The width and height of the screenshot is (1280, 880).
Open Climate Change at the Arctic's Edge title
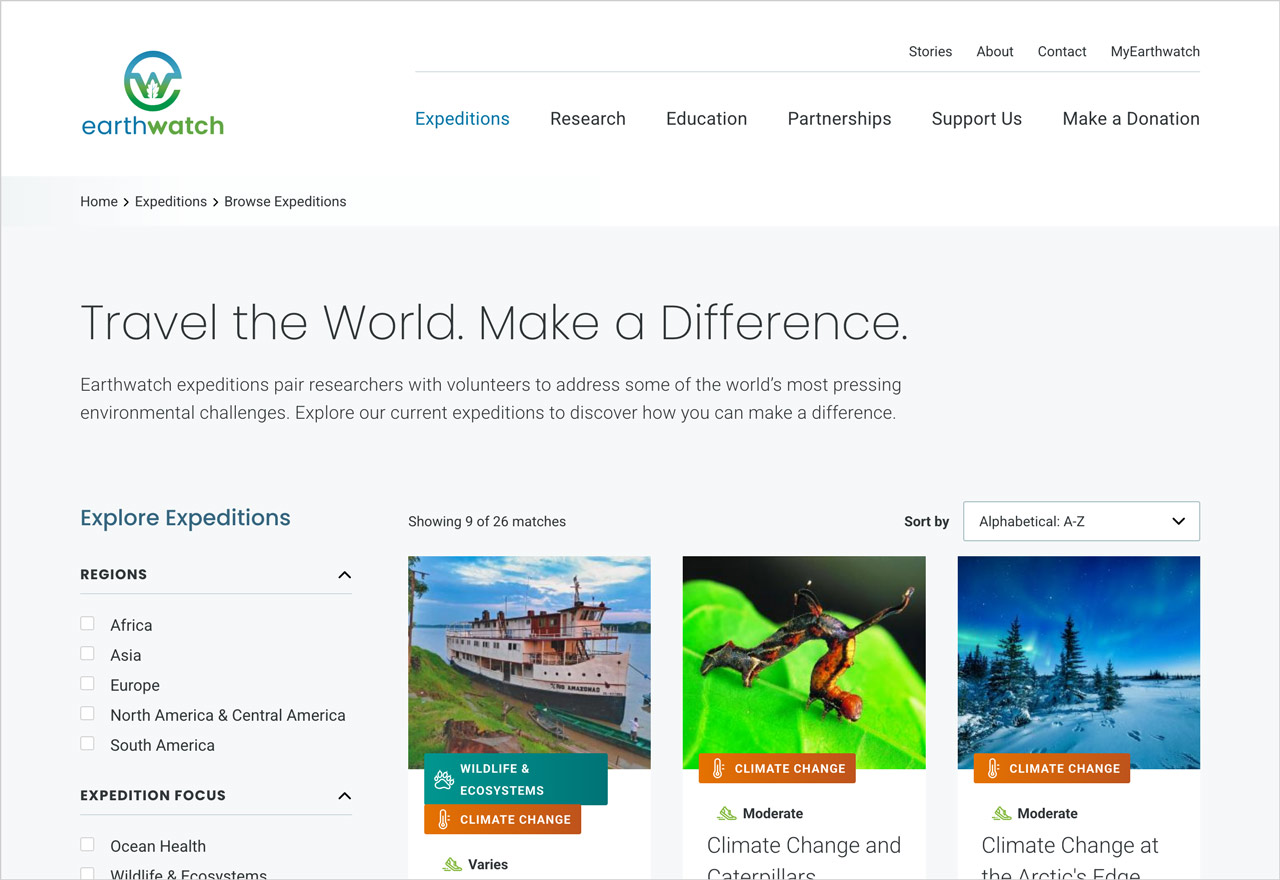[1070, 858]
